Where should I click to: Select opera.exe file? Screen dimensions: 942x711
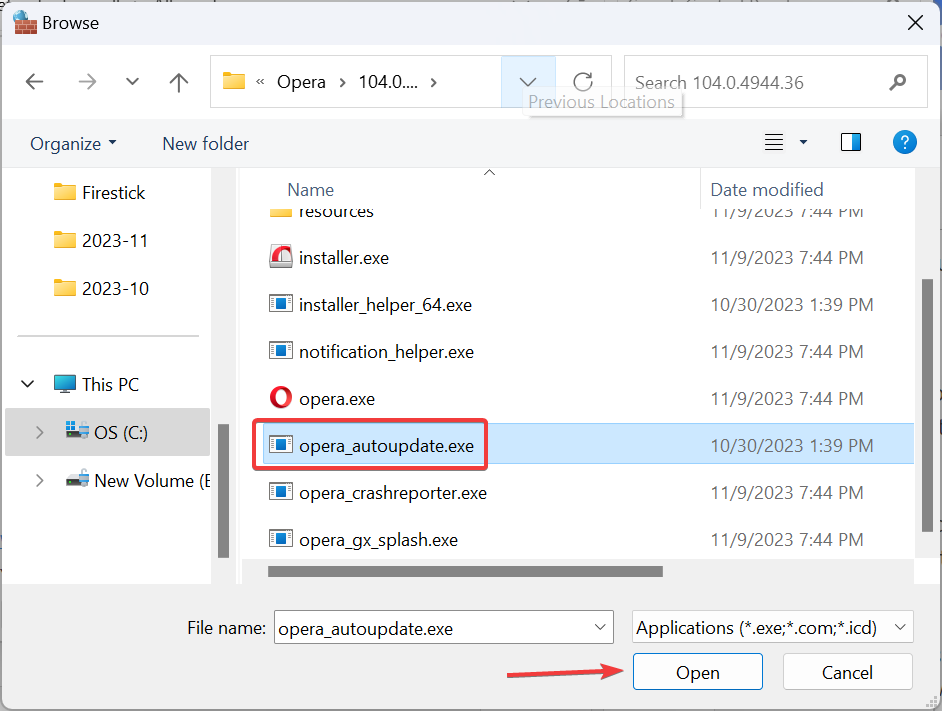pos(336,399)
